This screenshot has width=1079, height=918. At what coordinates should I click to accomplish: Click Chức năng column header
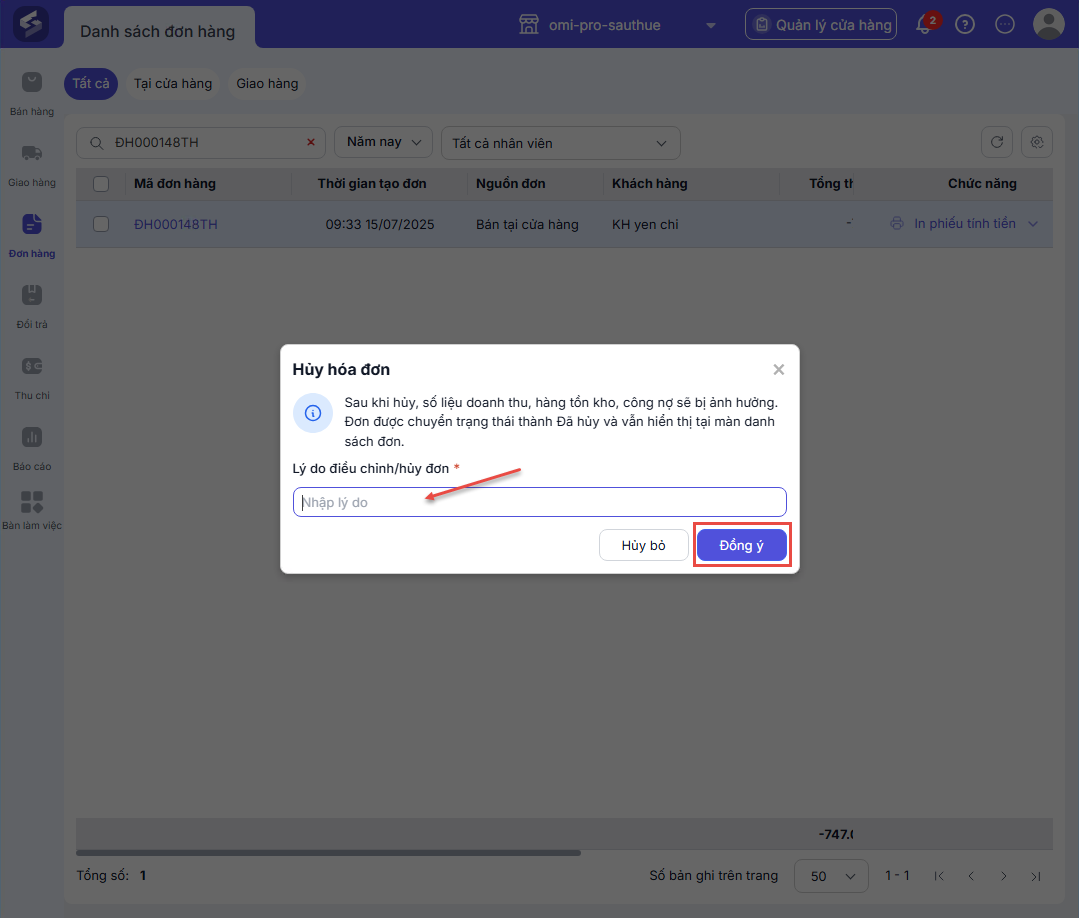click(x=982, y=184)
